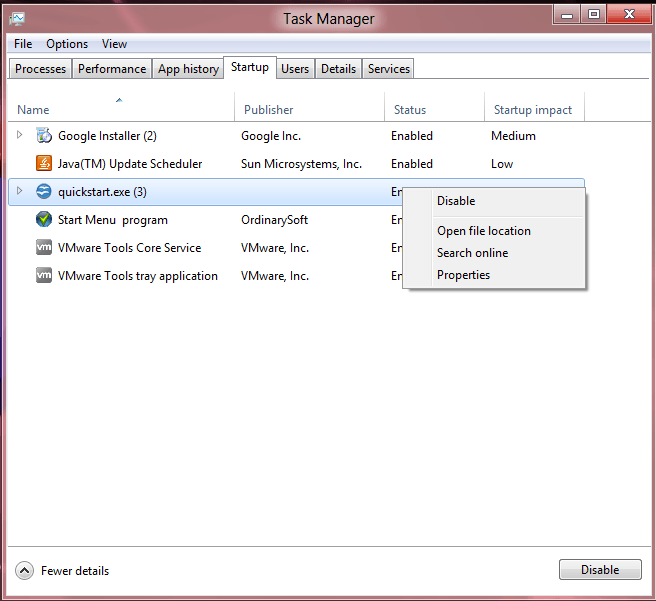Screen dimensions: 656x601
Task: Click the Java Update Scheduler icon
Action: tap(44, 164)
